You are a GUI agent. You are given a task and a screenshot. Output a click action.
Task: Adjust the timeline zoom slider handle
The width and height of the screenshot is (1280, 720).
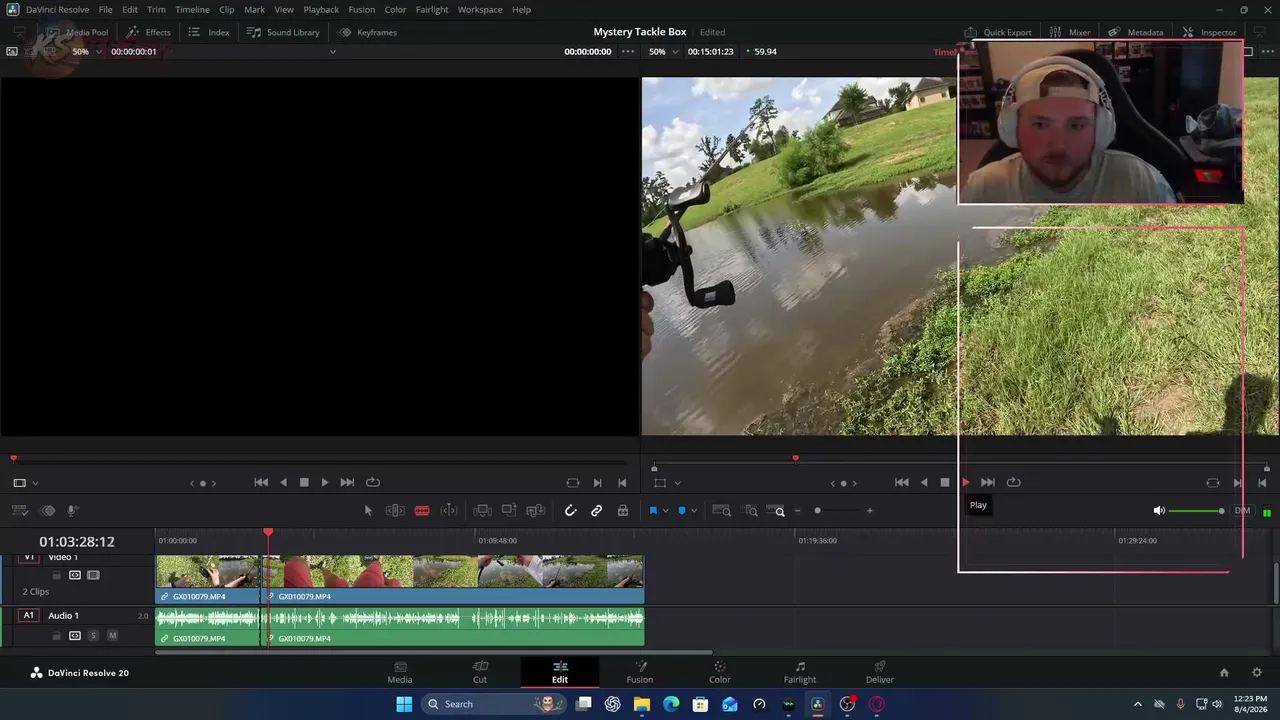pyautogui.click(x=817, y=511)
